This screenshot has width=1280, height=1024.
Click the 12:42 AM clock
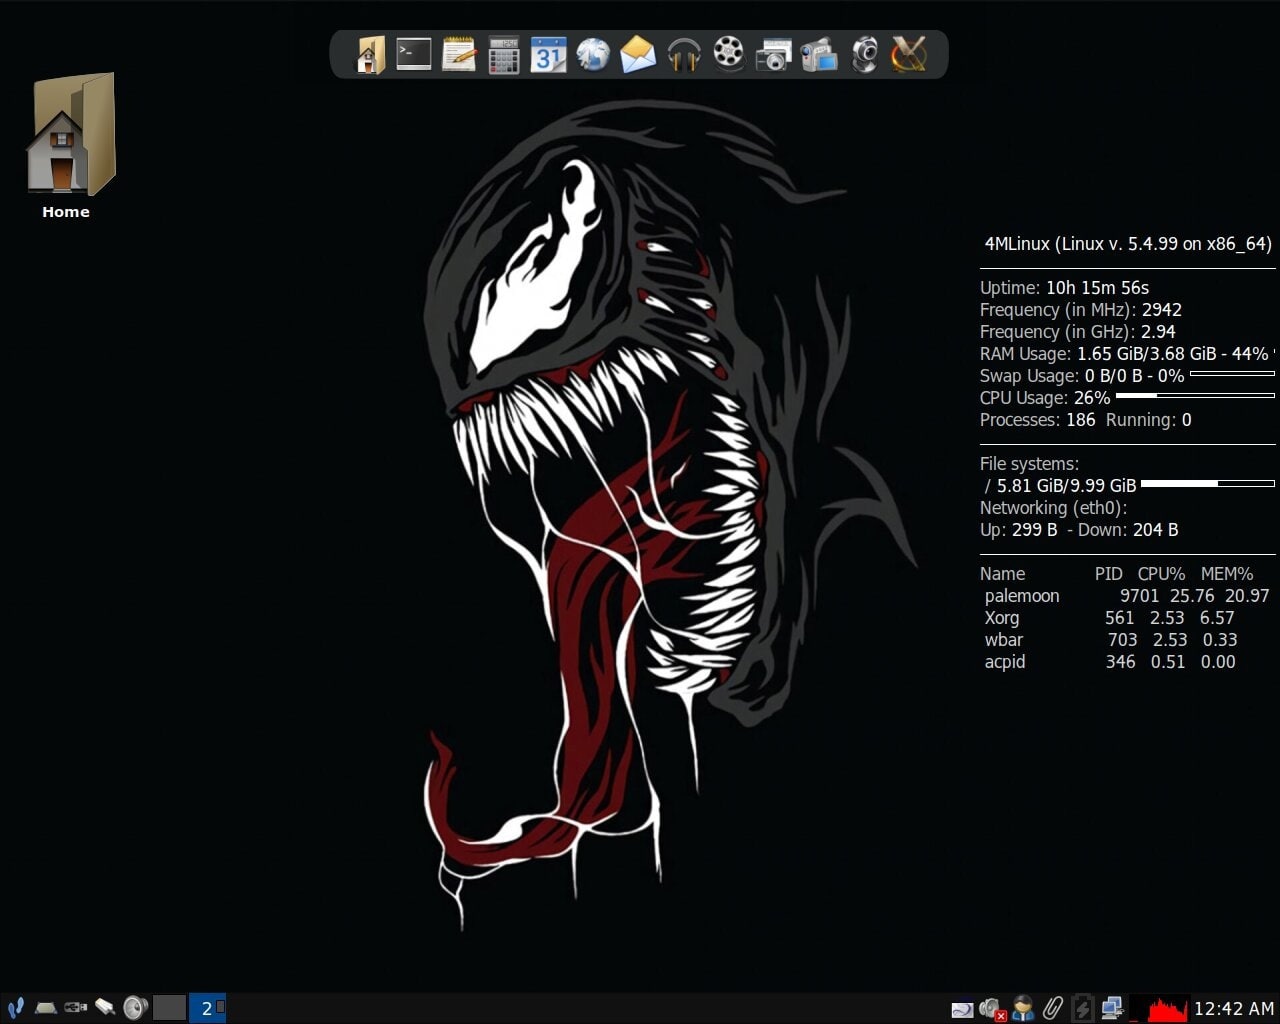(x=1234, y=1008)
